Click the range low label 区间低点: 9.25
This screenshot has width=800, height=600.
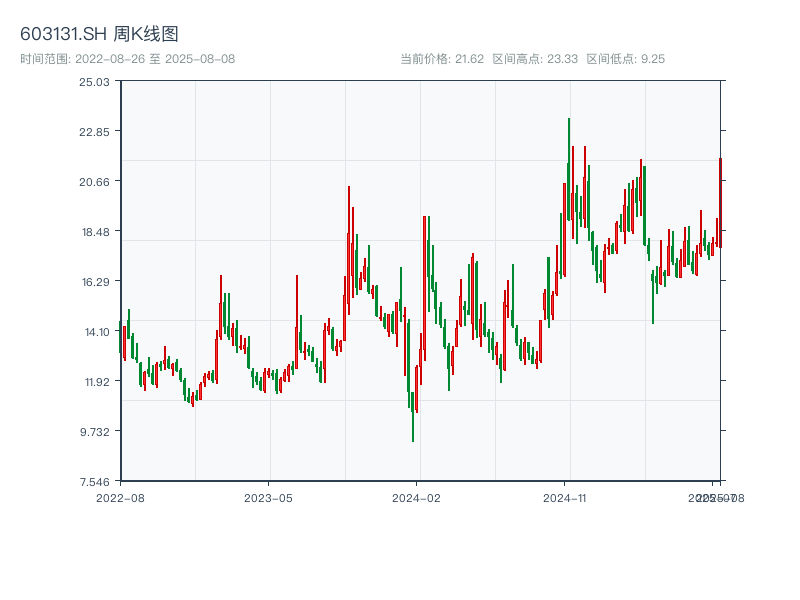click(x=626, y=59)
